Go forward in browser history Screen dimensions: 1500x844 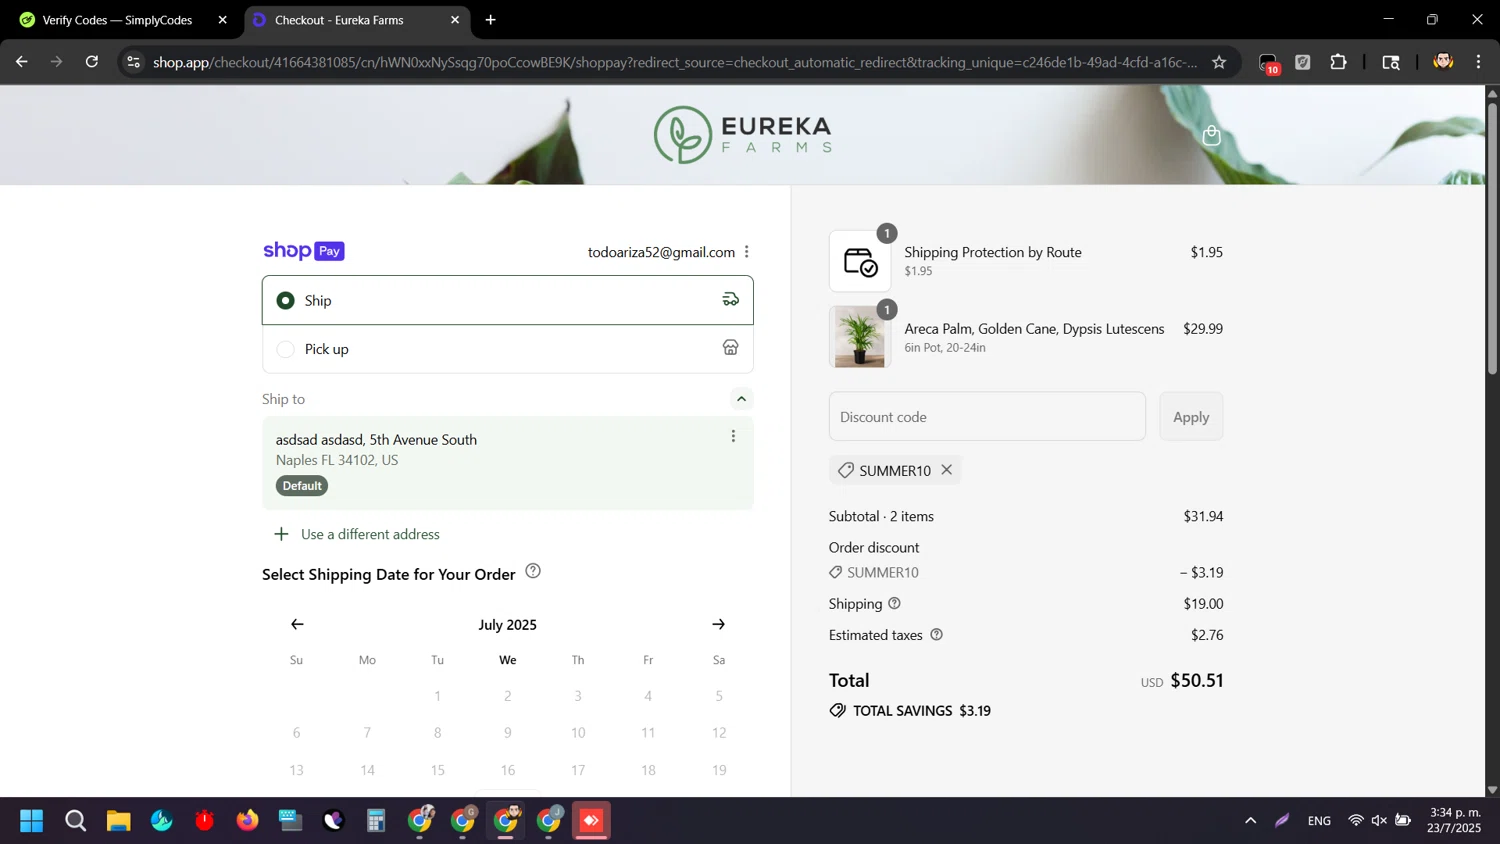(57, 62)
